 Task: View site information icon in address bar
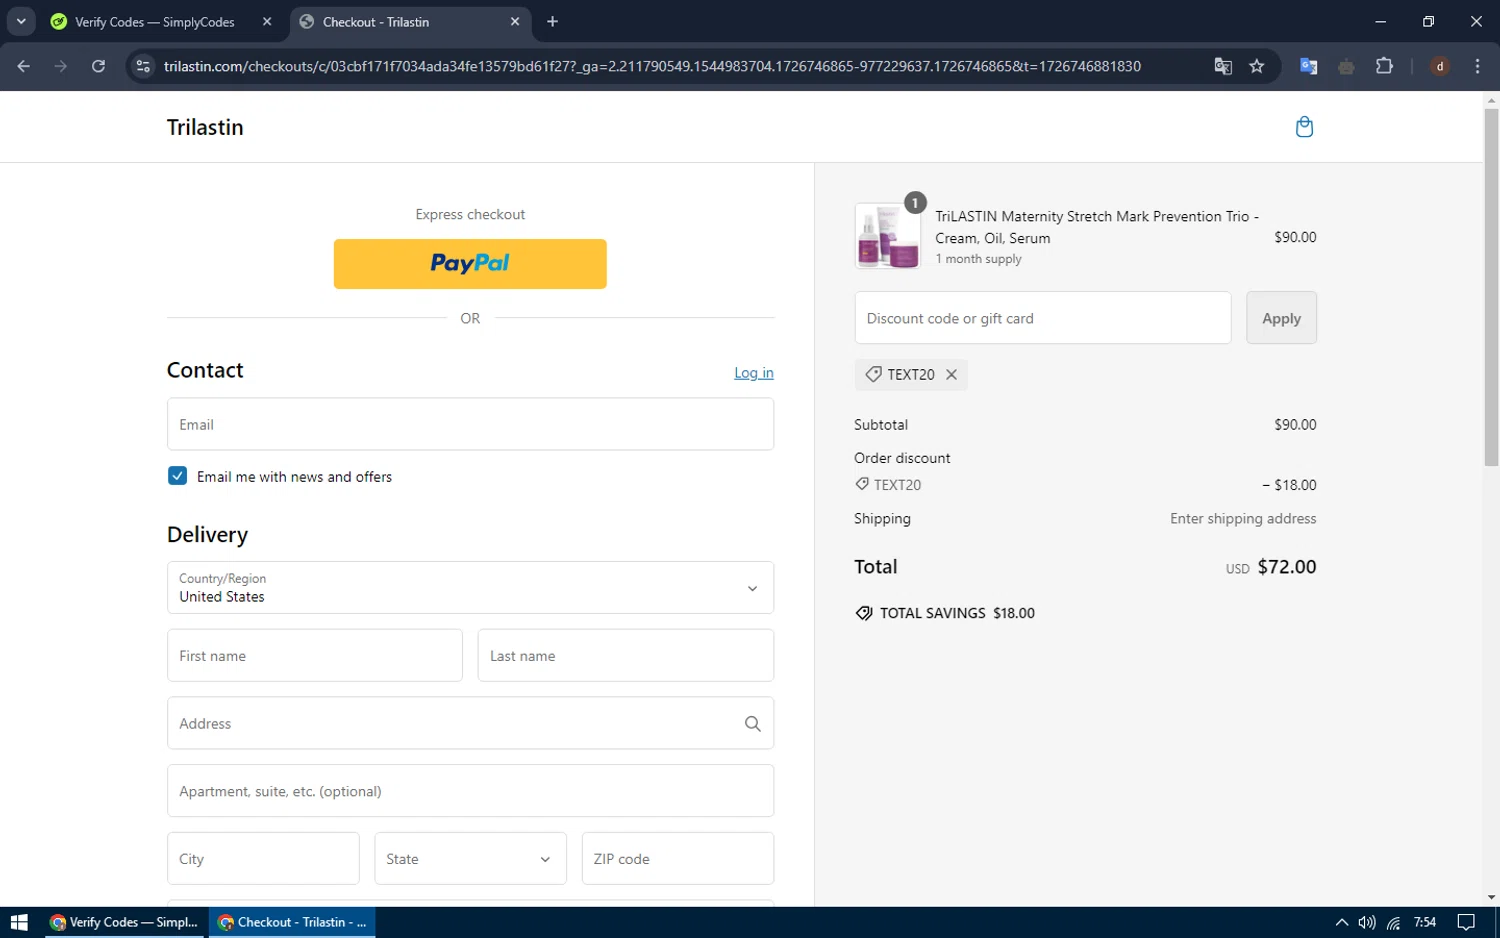pos(143,66)
